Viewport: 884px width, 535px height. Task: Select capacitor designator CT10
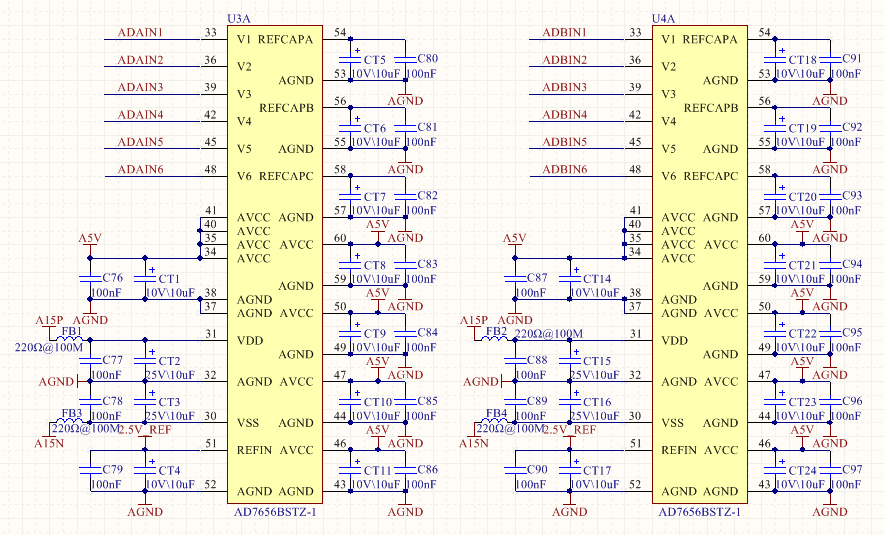(378, 402)
